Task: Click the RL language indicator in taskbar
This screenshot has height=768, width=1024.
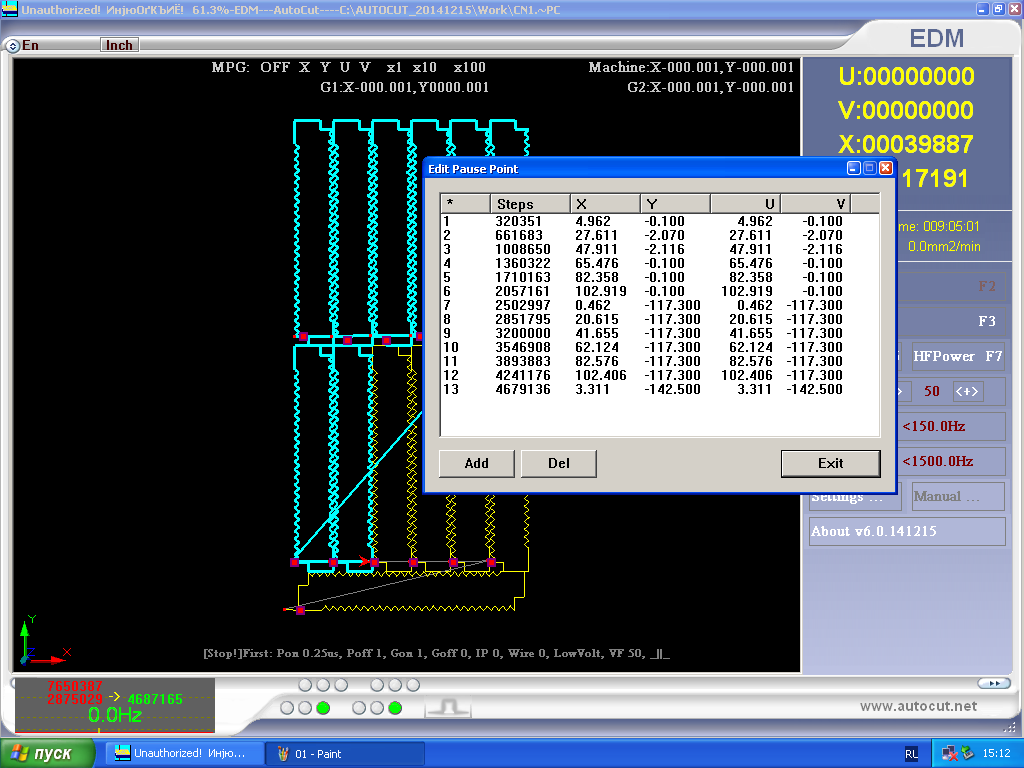Action: [x=911, y=755]
